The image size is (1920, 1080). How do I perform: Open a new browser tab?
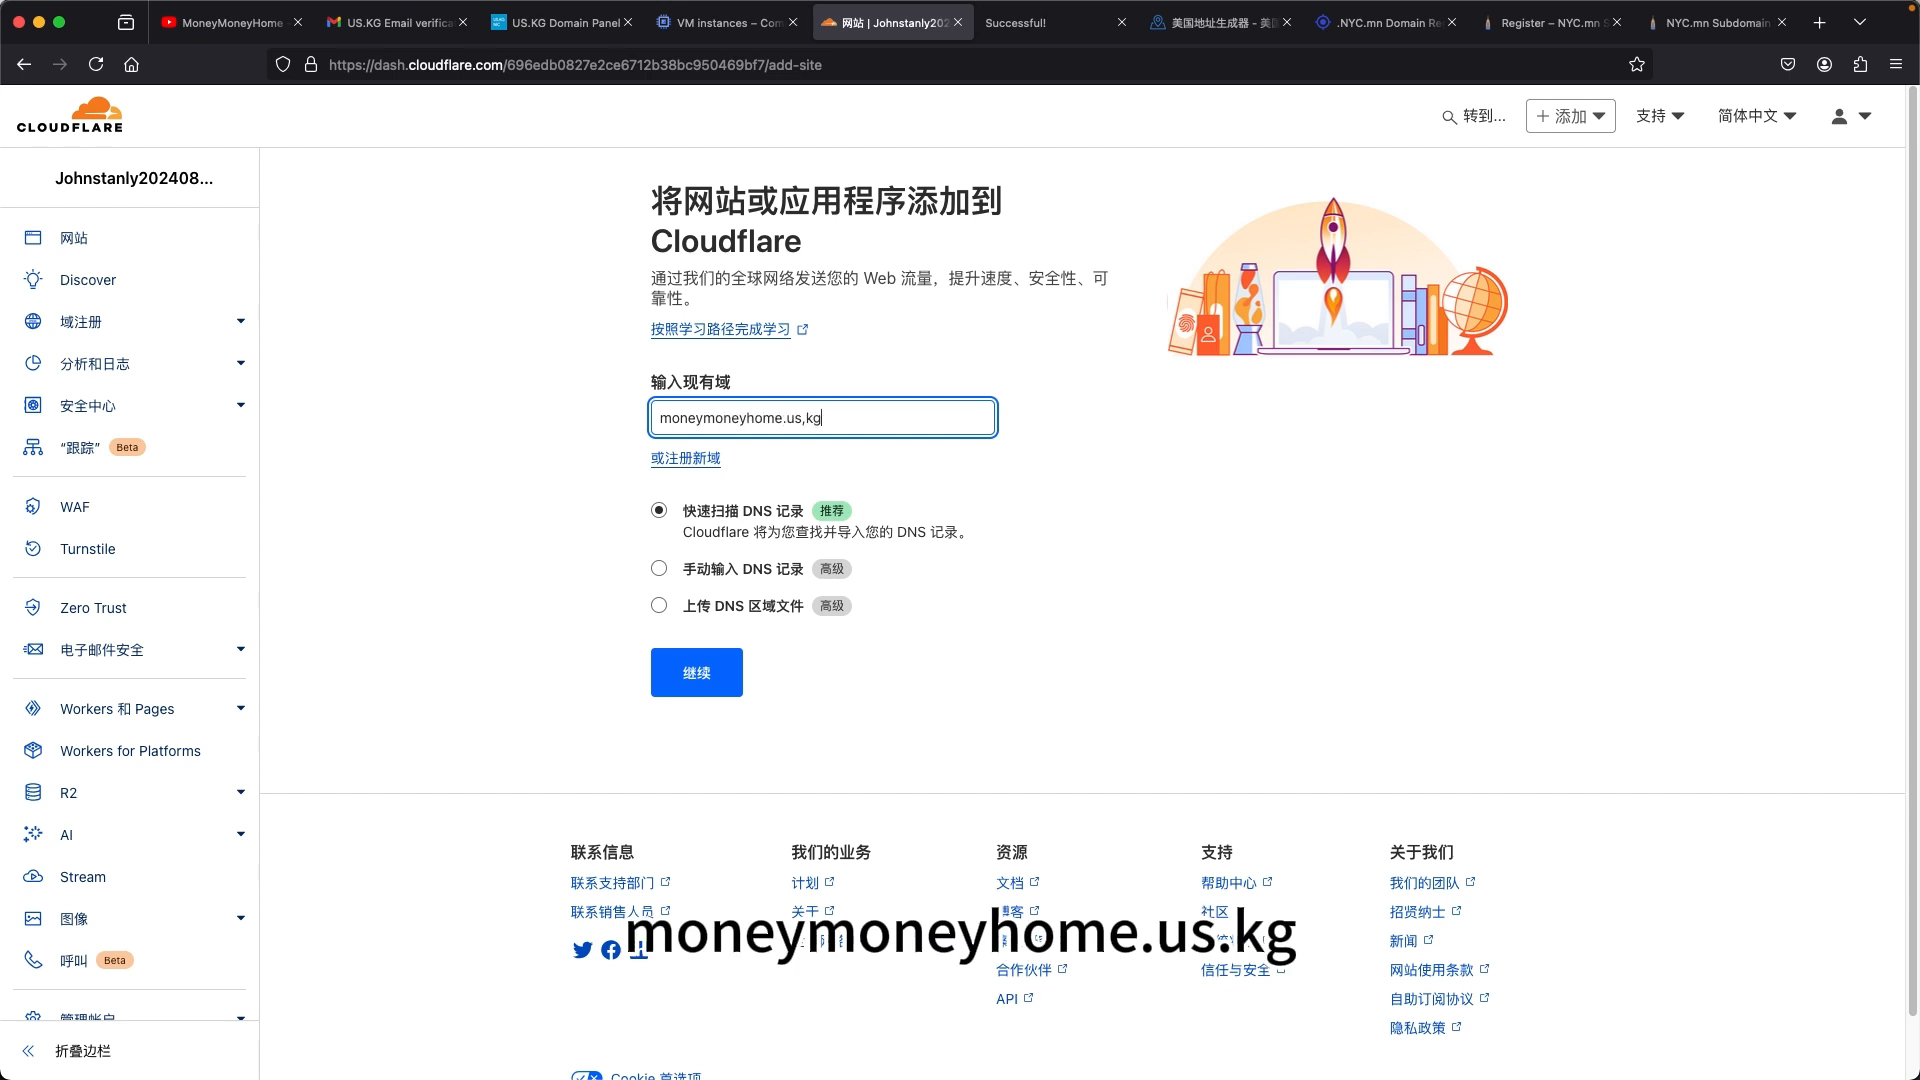[1820, 22]
